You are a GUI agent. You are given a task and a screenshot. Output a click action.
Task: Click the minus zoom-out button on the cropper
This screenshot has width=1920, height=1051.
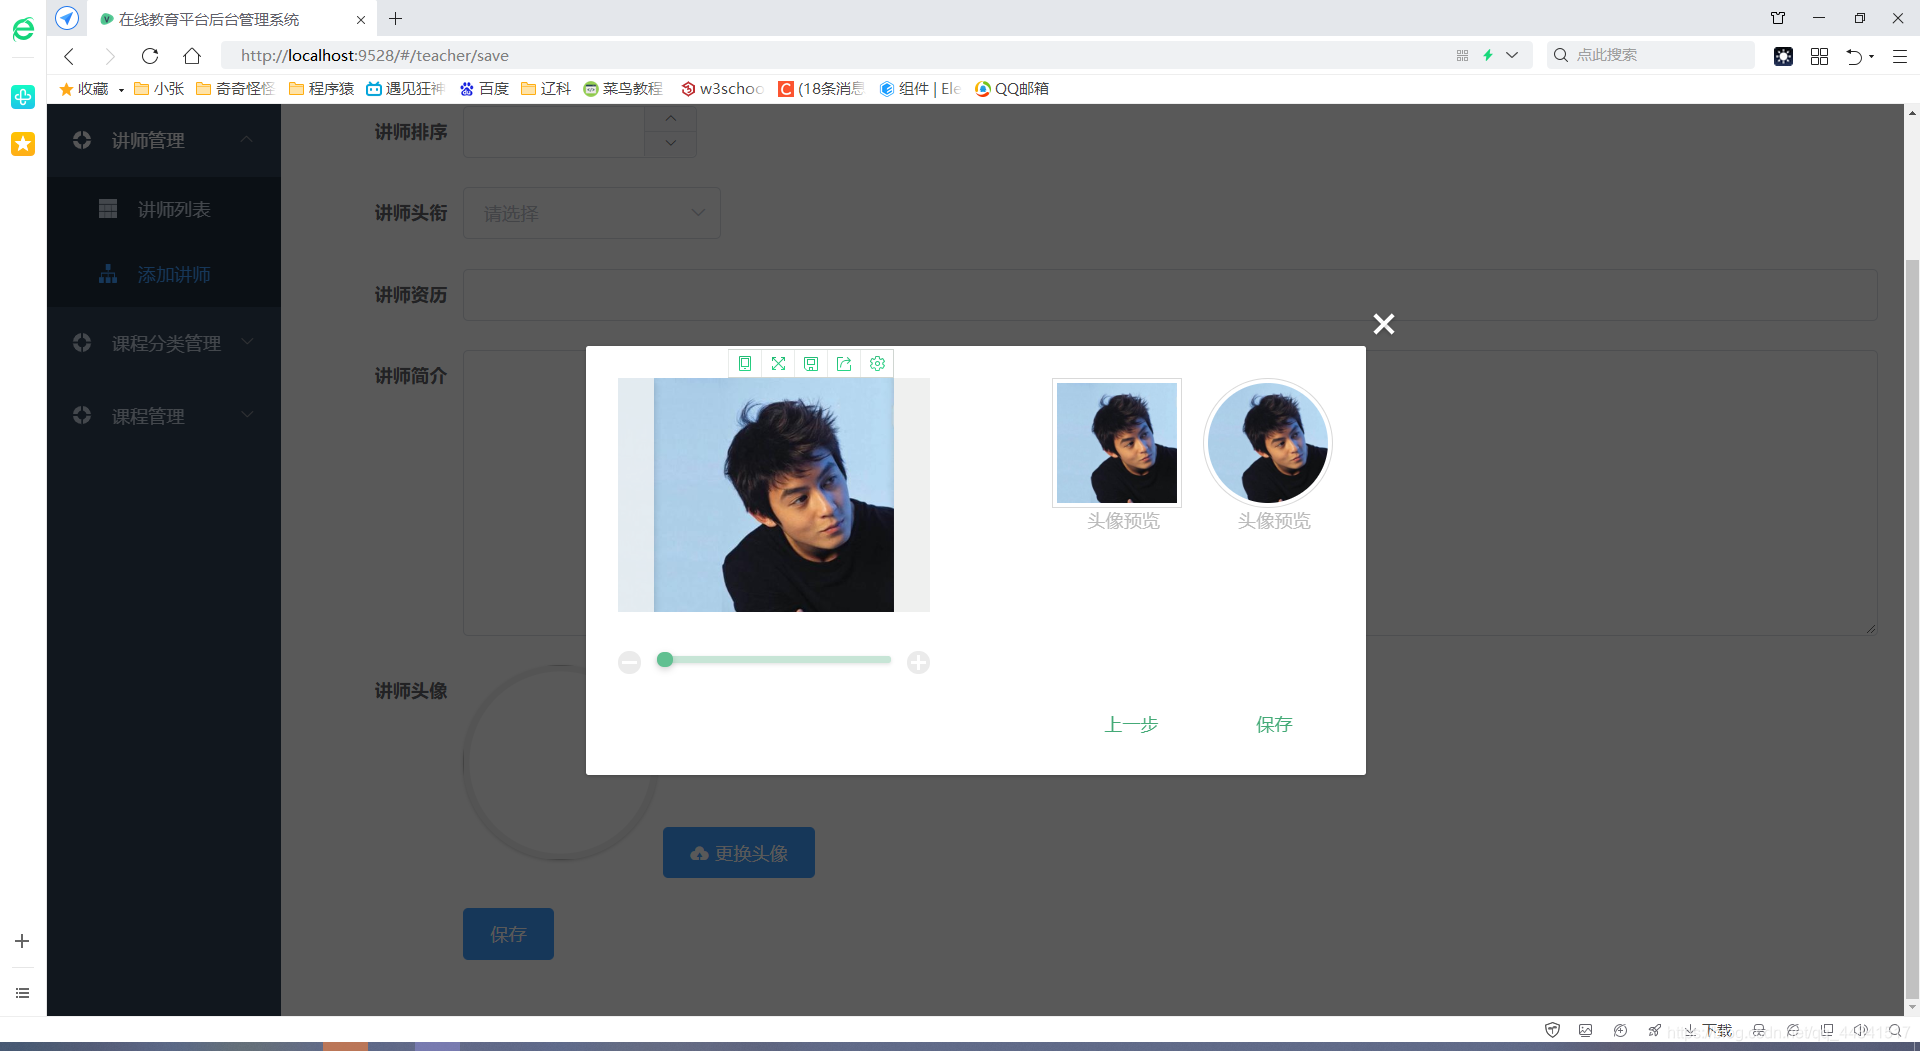pyautogui.click(x=629, y=662)
